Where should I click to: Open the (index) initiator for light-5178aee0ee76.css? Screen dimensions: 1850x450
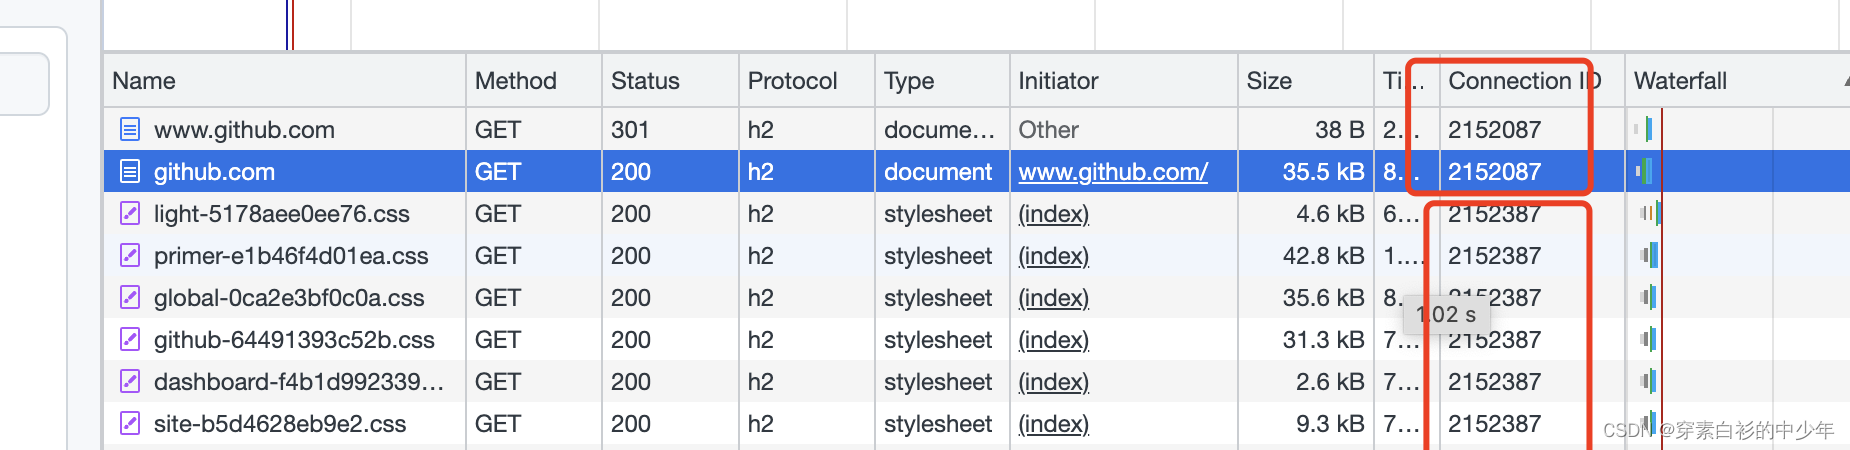click(1053, 214)
